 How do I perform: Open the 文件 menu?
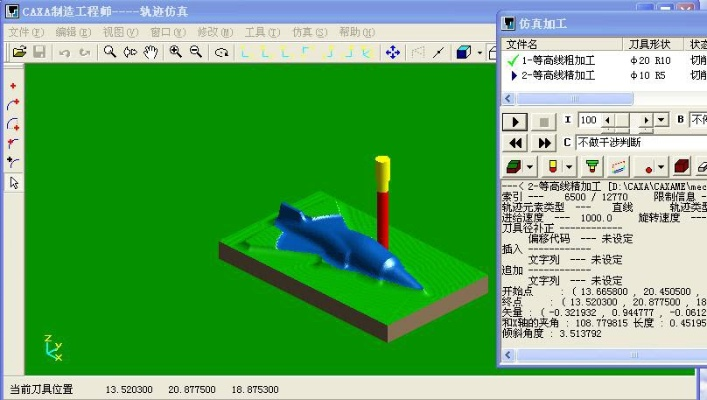point(26,32)
